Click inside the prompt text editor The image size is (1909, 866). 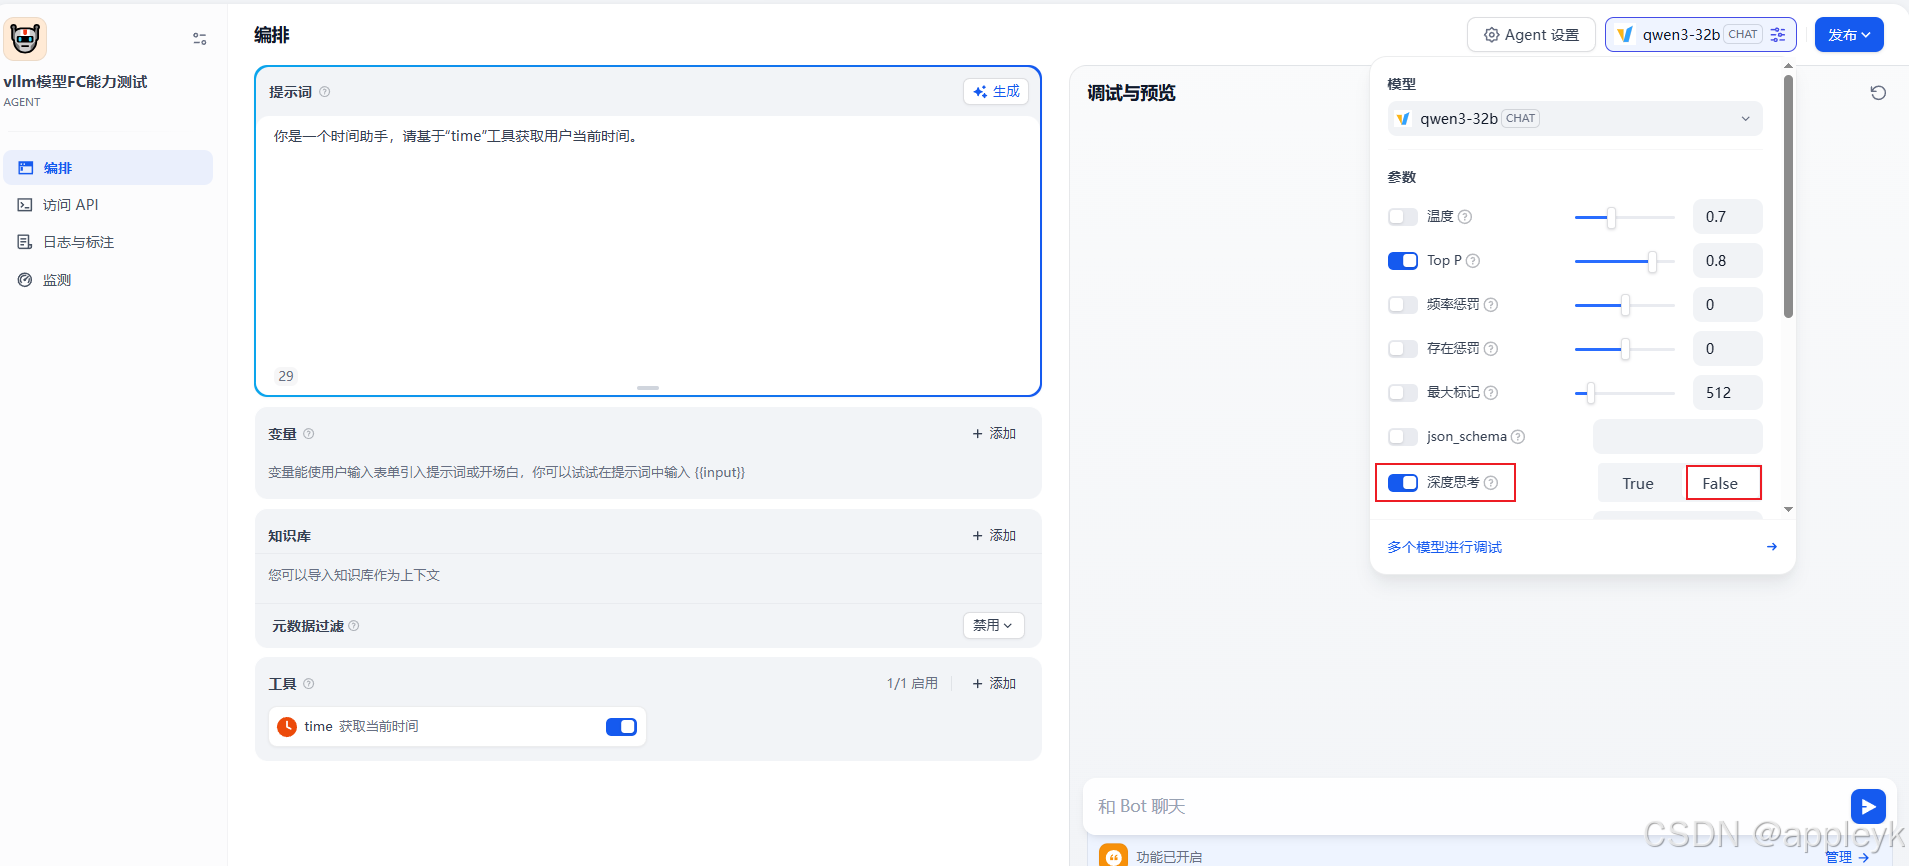647,240
